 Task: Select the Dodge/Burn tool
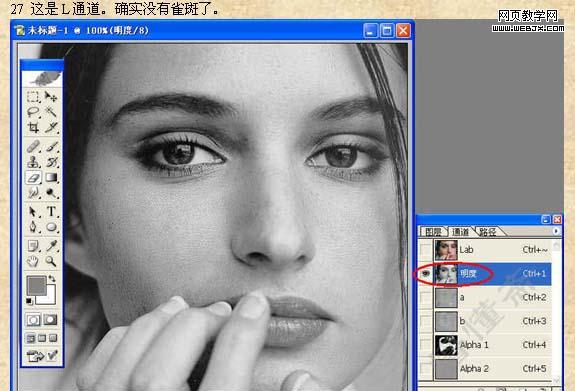point(51,193)
